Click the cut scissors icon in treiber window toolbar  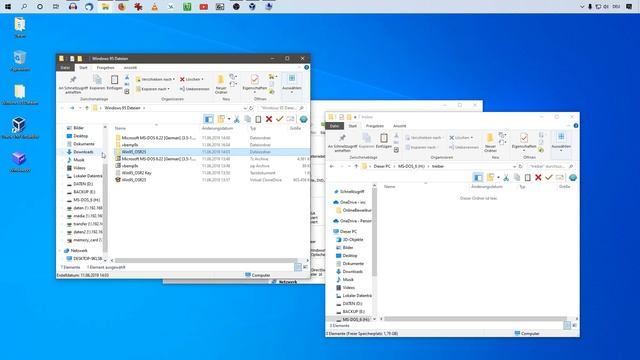(x=506, y=178)
